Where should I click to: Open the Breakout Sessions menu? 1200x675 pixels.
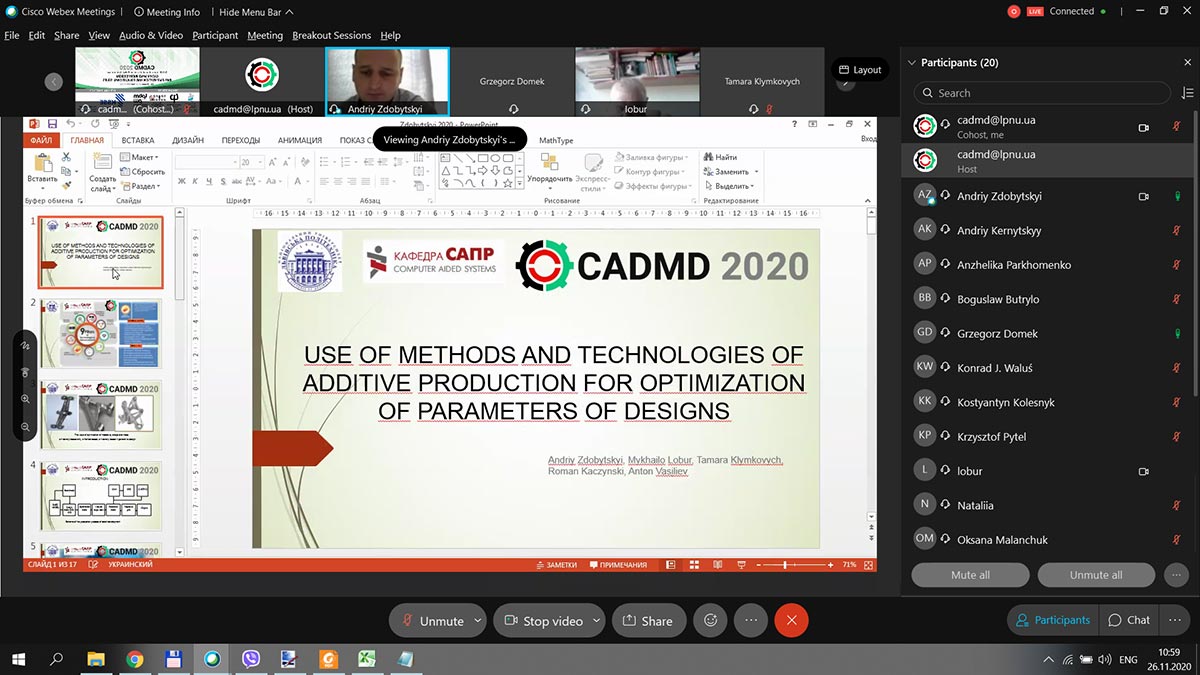tap(331, 35)
